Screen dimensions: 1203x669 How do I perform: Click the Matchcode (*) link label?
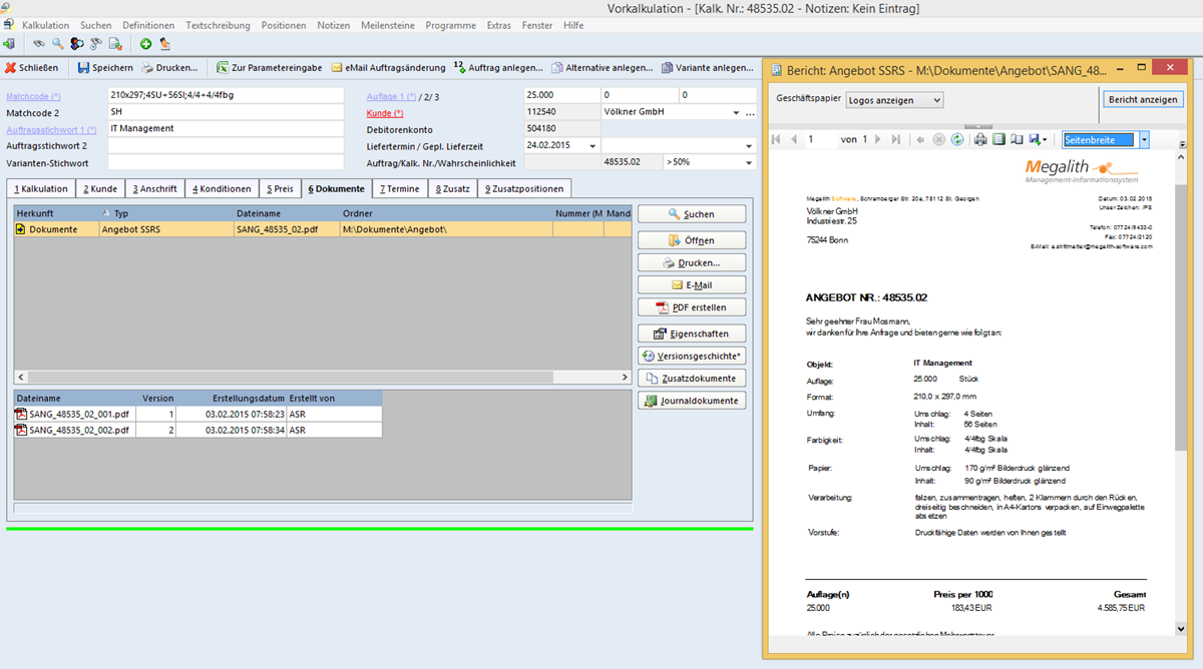(33, 96)
